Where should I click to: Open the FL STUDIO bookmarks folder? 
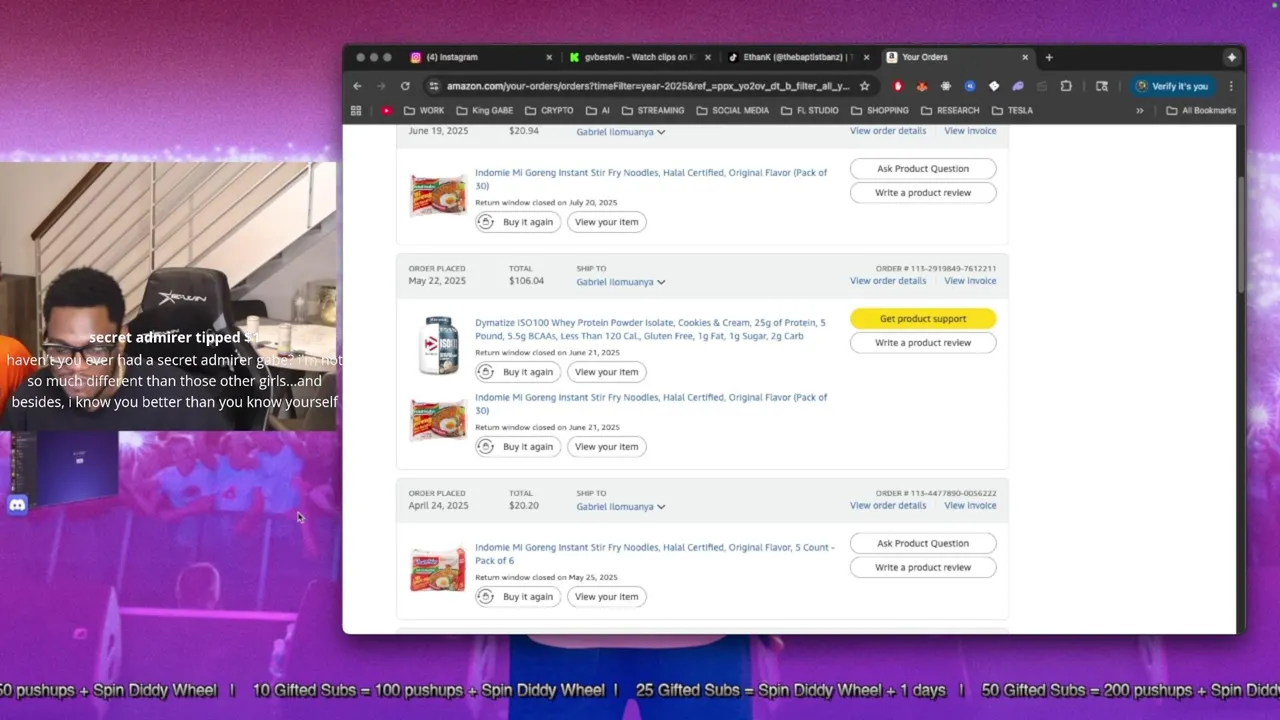pos(810,111)
